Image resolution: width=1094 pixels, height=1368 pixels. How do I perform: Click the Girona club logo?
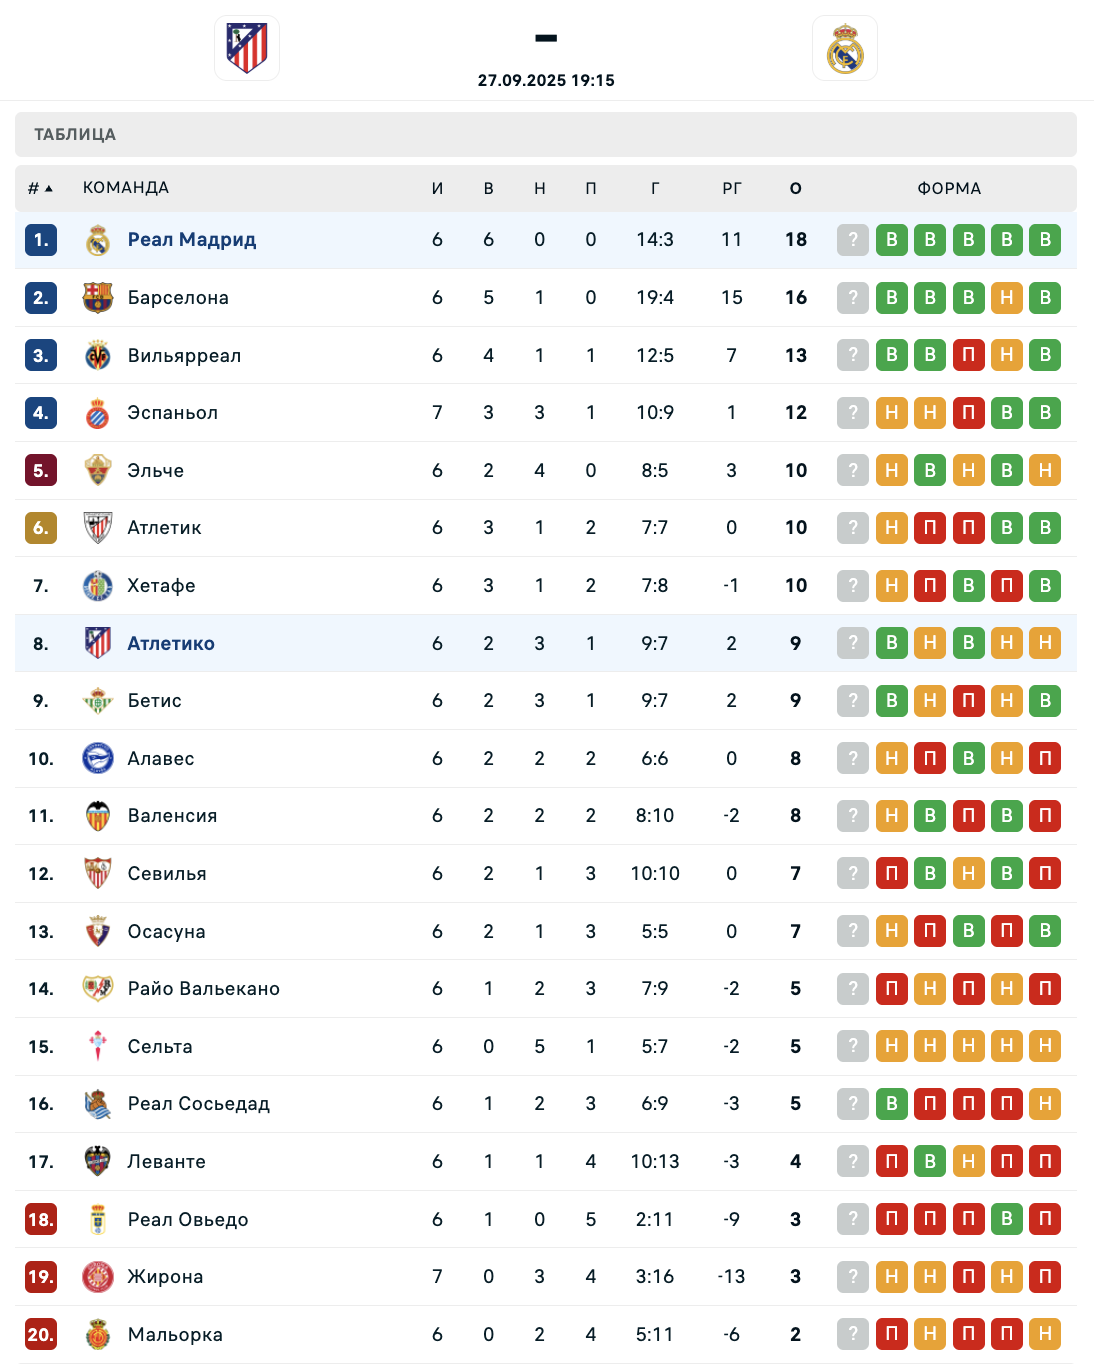(x=98, y=1277)
